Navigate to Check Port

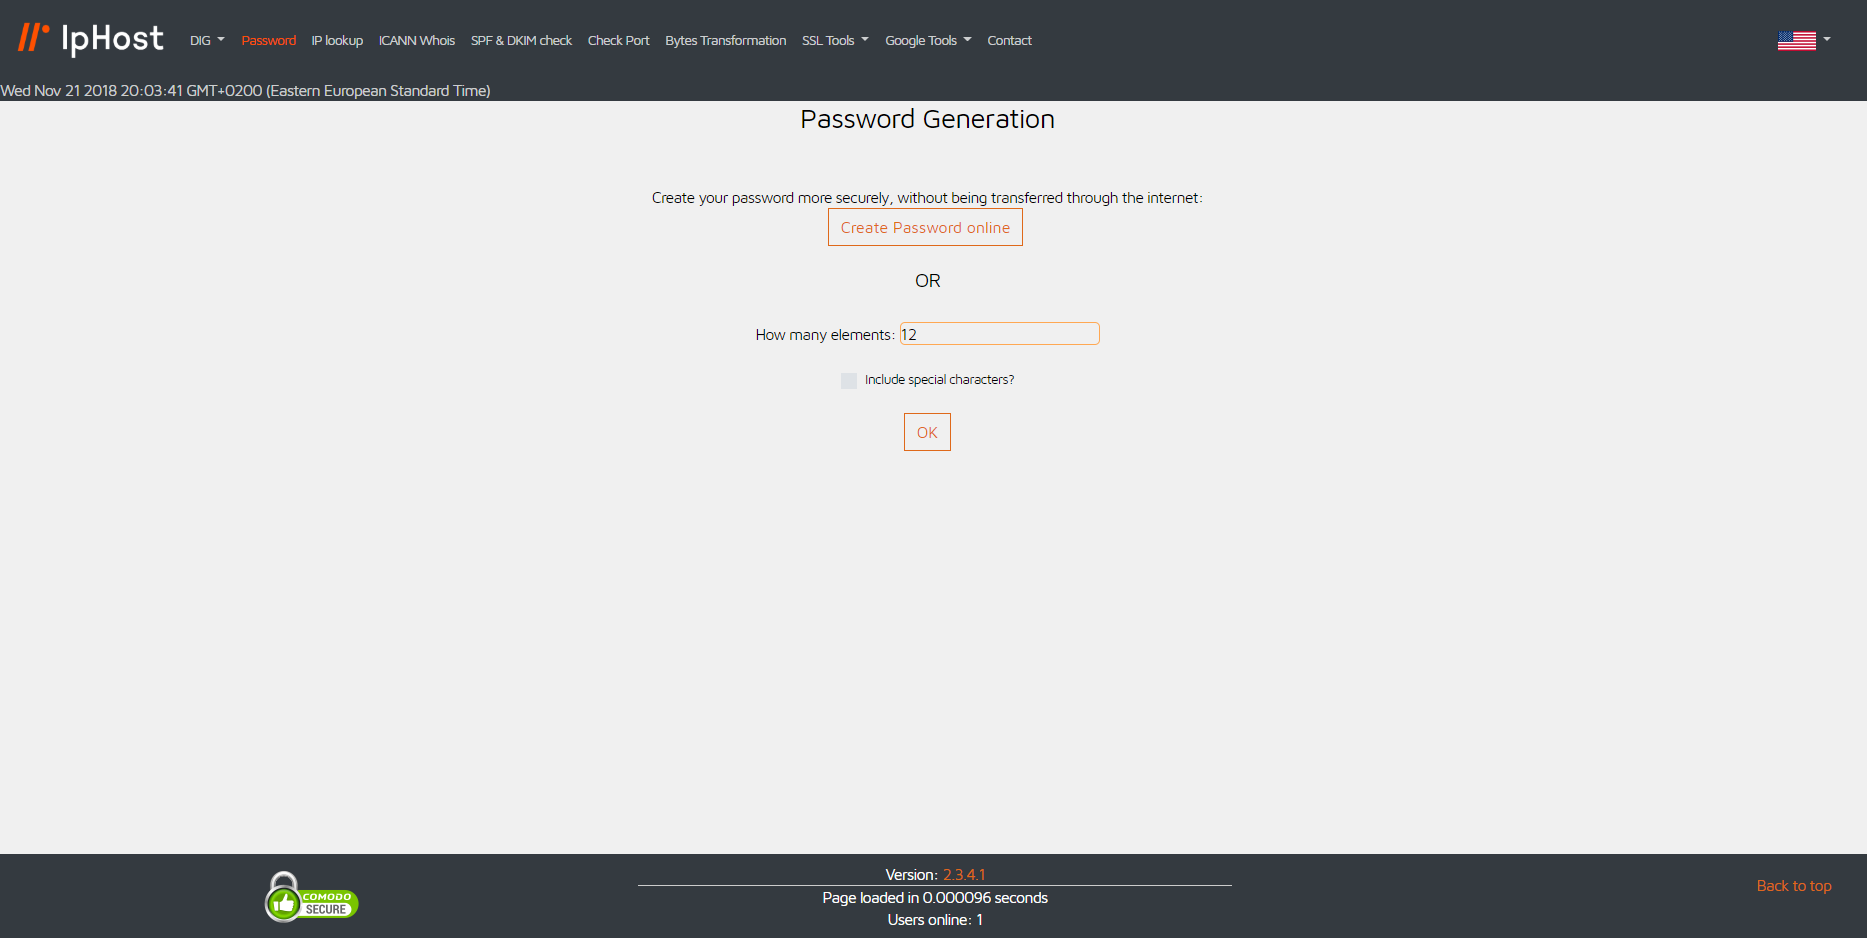click(x=618, y=40)
